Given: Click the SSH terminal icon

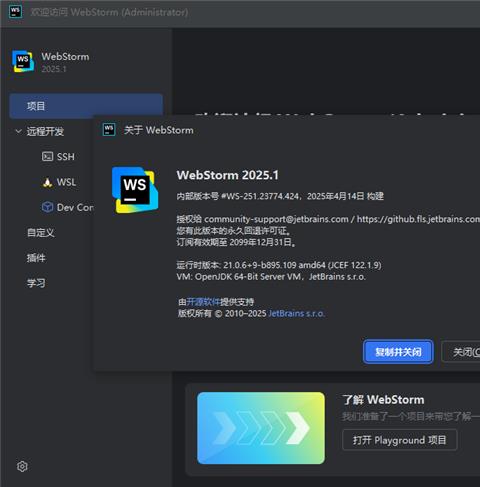Looking at the screenshot, I should [47, 156].
